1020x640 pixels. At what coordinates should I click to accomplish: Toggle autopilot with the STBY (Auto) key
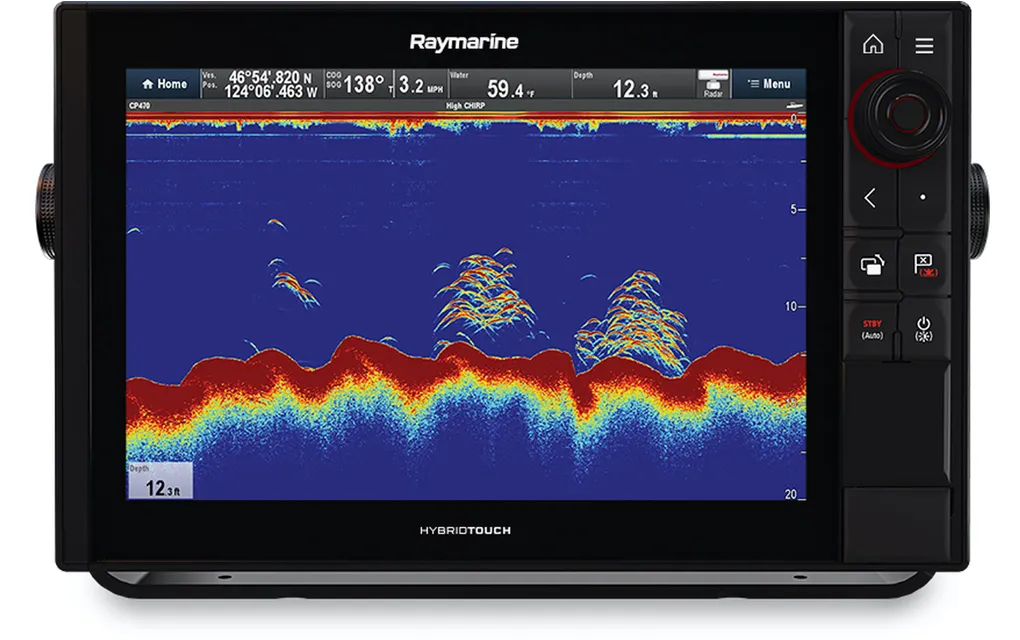tap(872, 328)
